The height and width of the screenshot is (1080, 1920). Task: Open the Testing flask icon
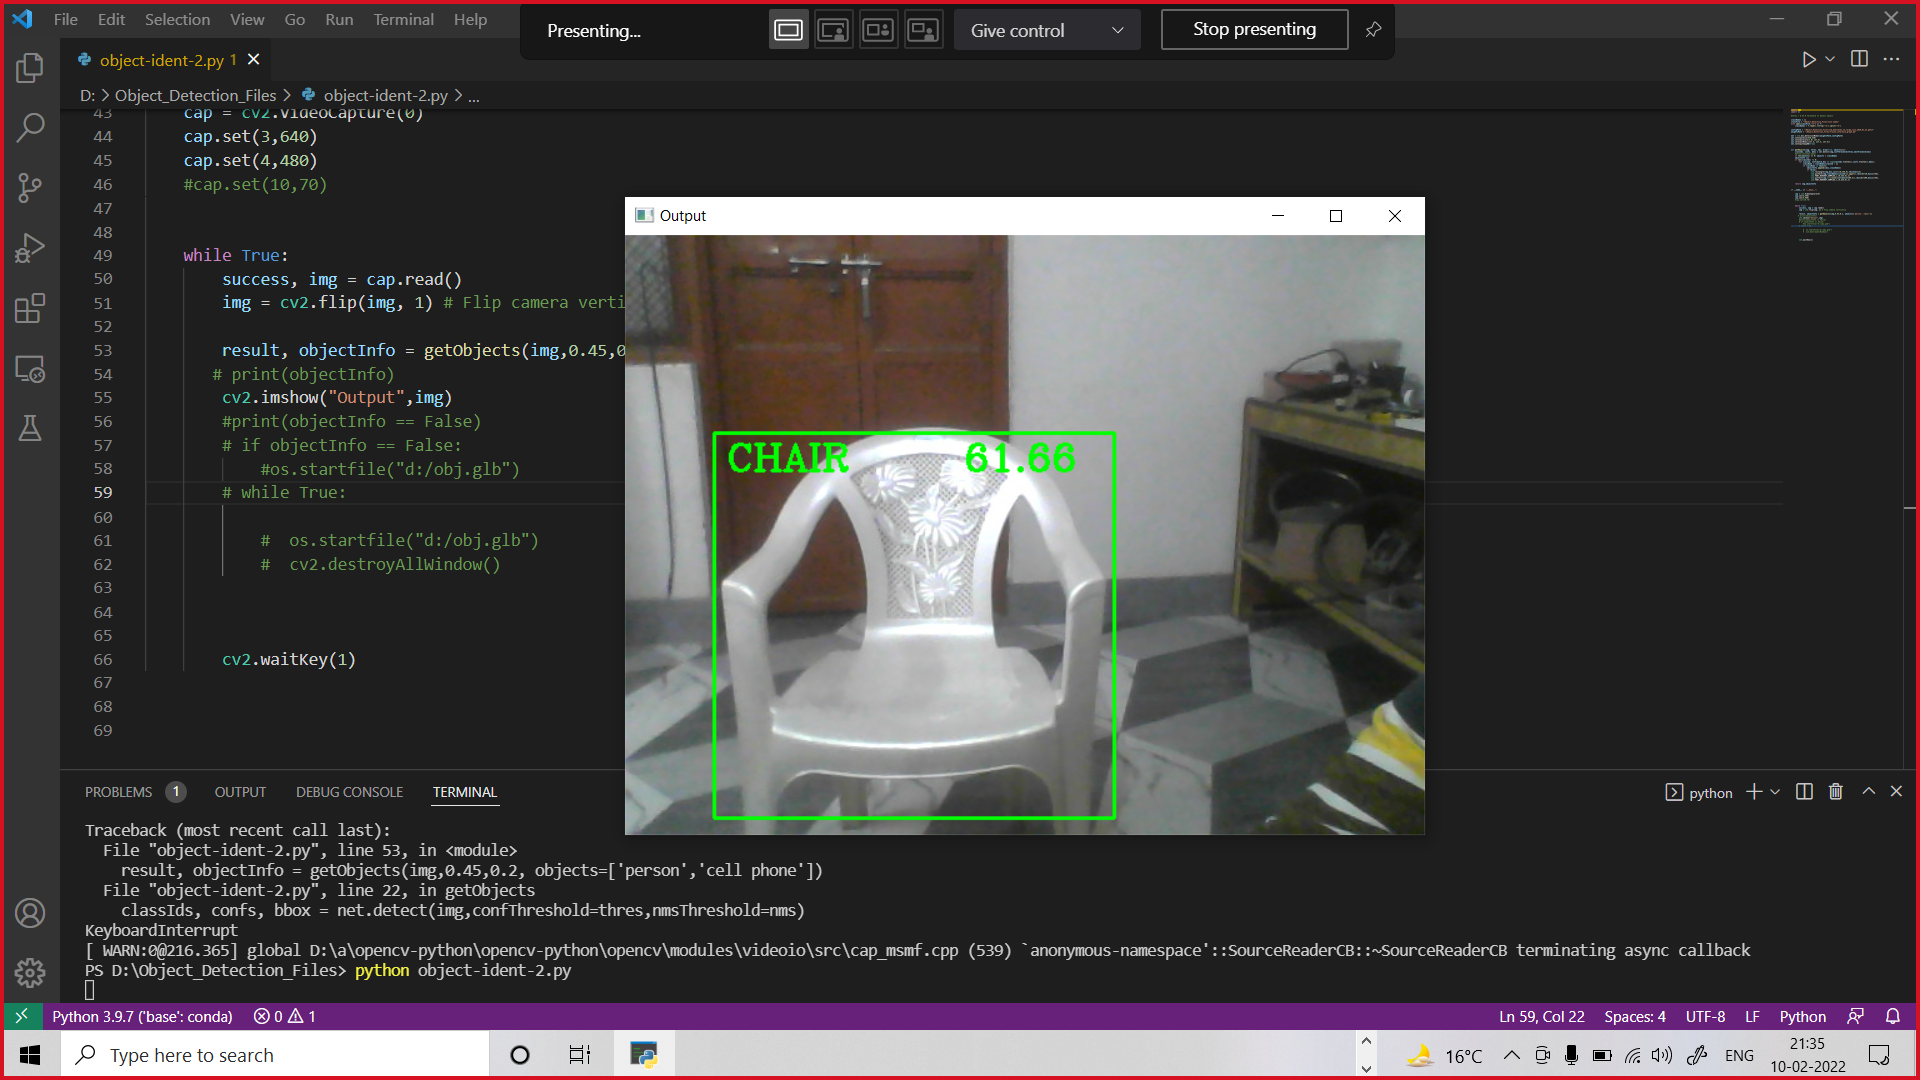coord(30,429)
